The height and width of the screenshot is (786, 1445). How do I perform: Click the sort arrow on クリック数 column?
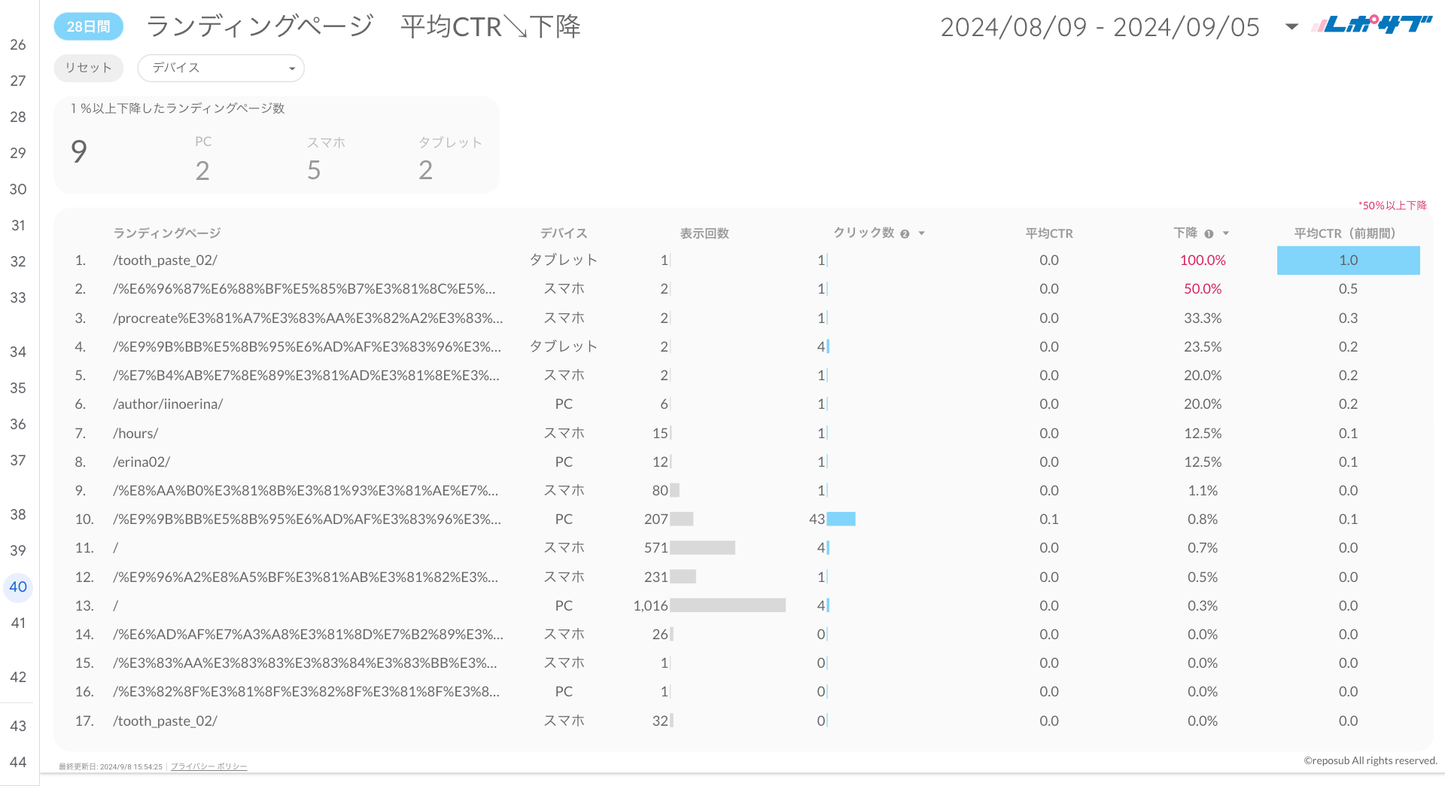pyautogui.click(x=922, y=234)
